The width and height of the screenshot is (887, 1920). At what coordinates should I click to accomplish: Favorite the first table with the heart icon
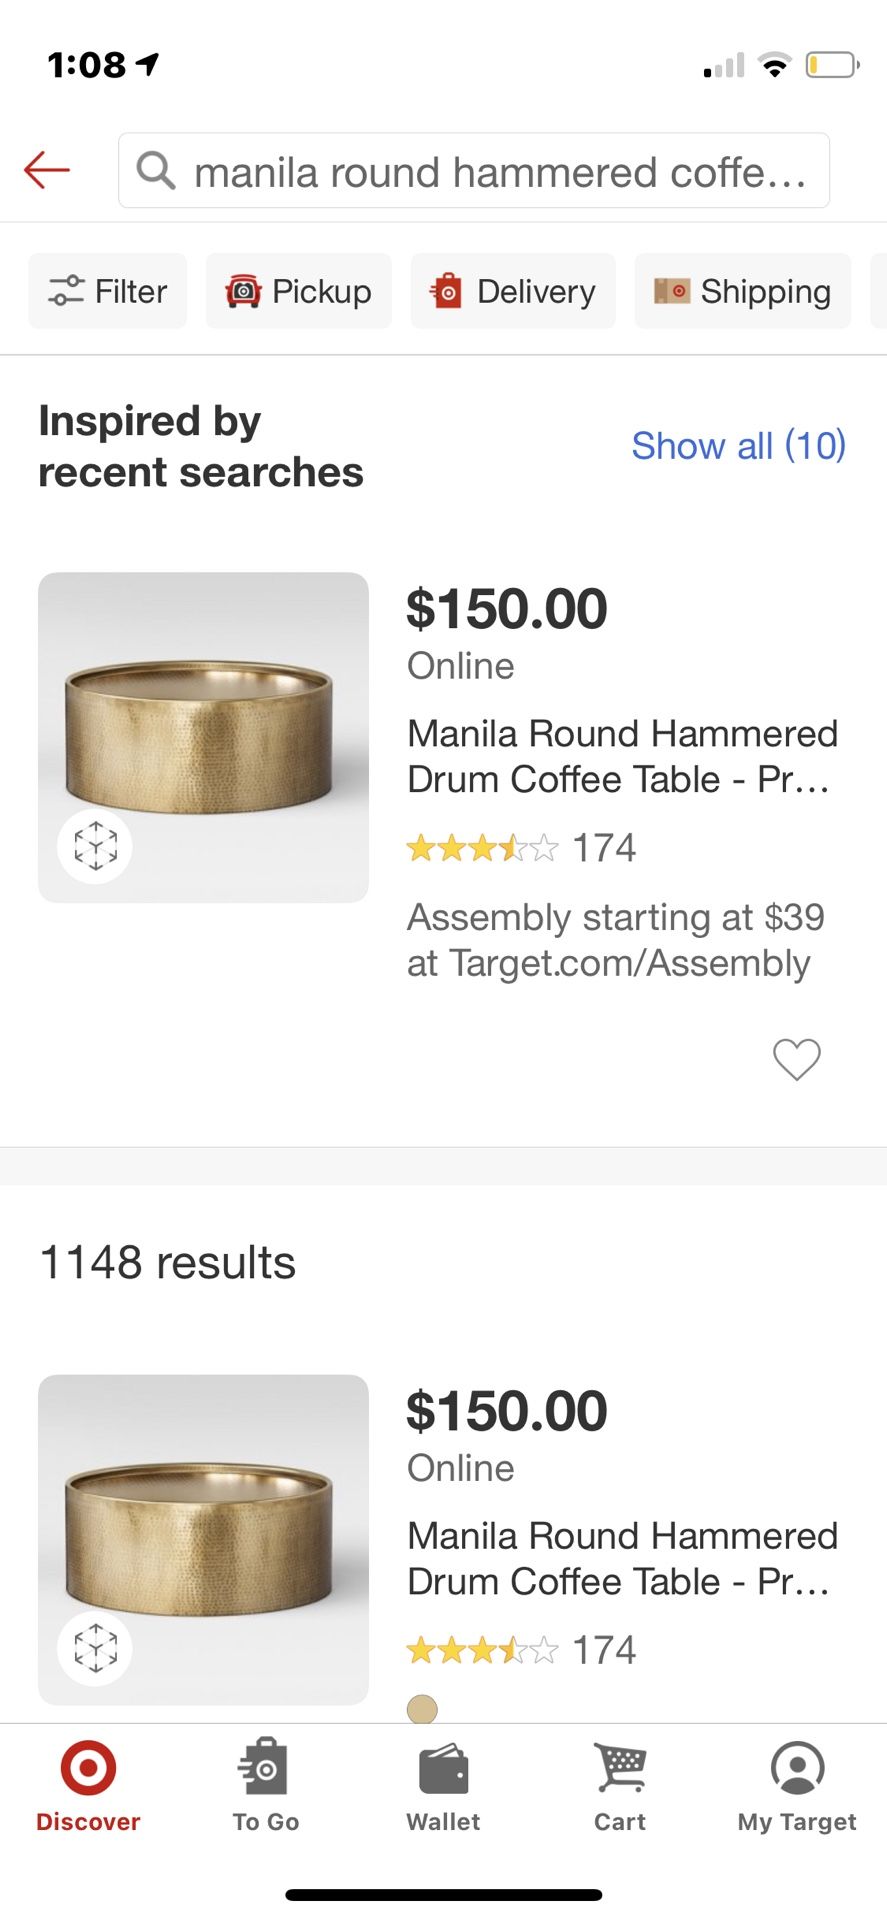[x=796, y=1059]
